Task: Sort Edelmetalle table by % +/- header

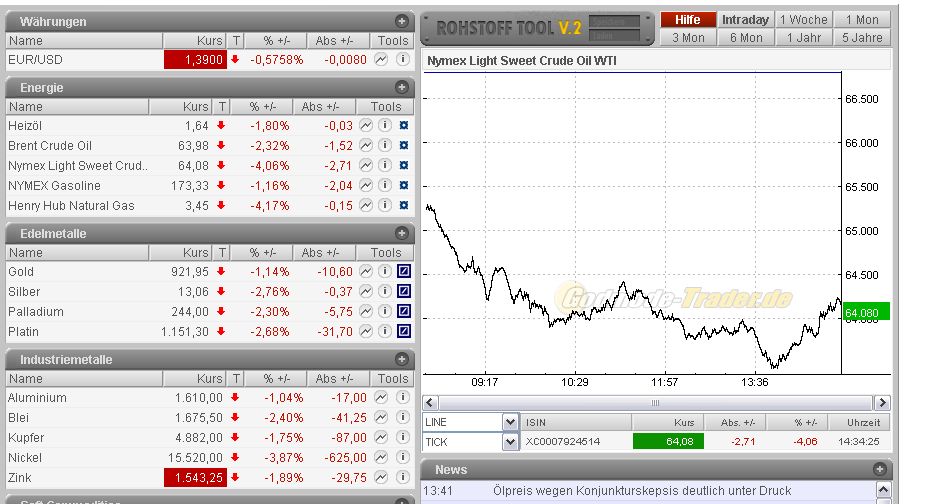Action: coord(262,253)
